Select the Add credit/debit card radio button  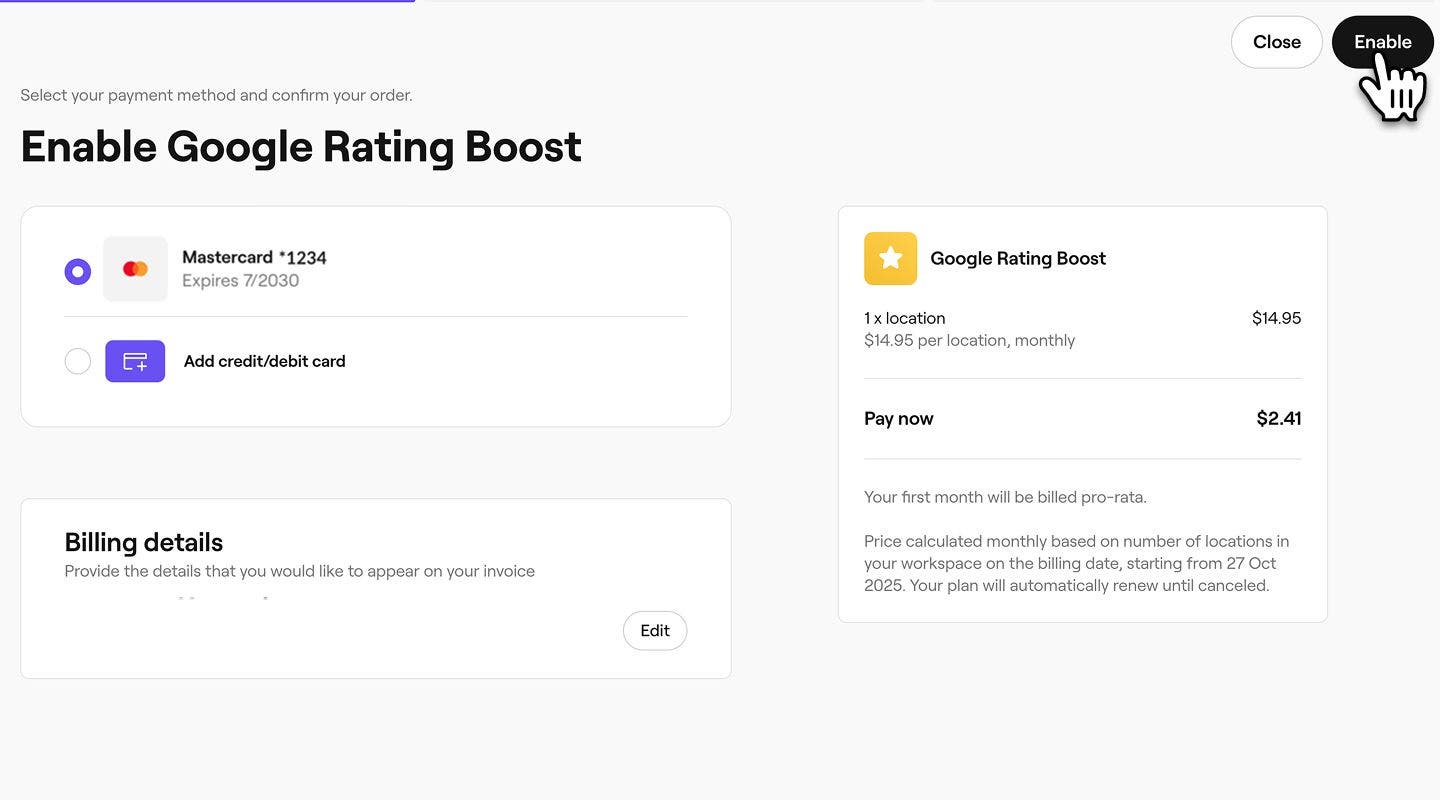tap(78, 361)
